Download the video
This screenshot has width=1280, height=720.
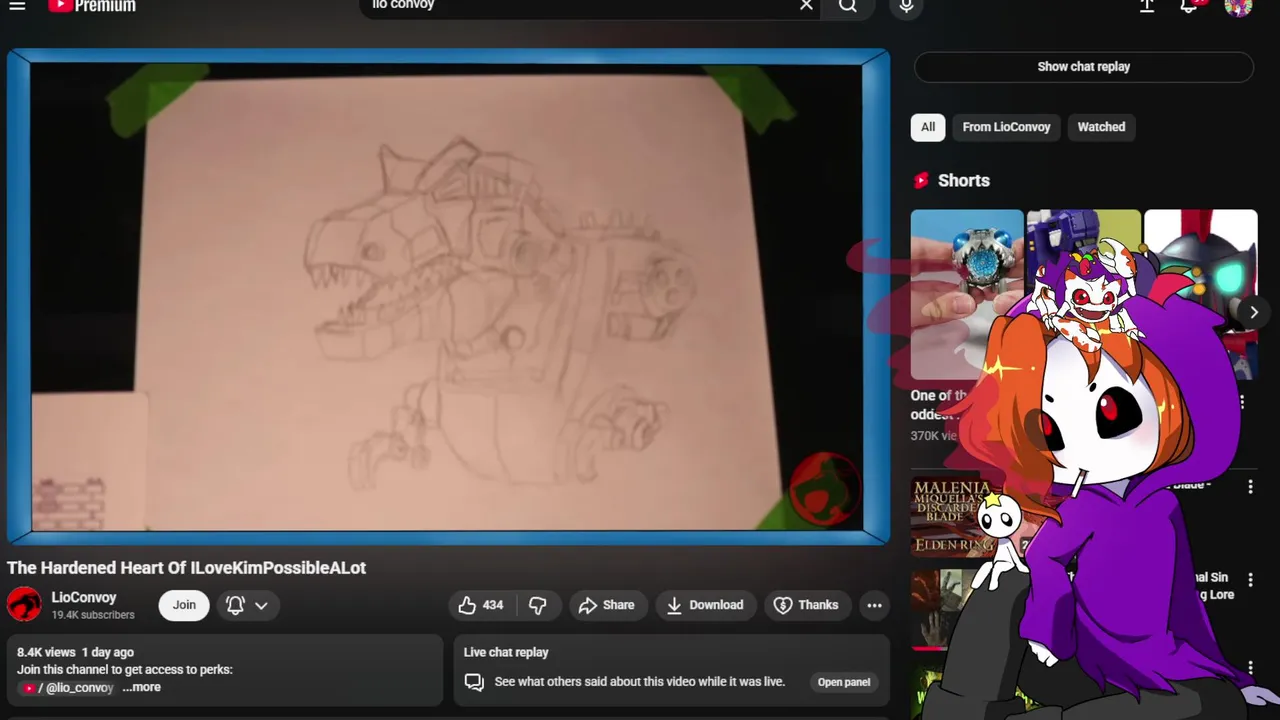coord(705,605)
